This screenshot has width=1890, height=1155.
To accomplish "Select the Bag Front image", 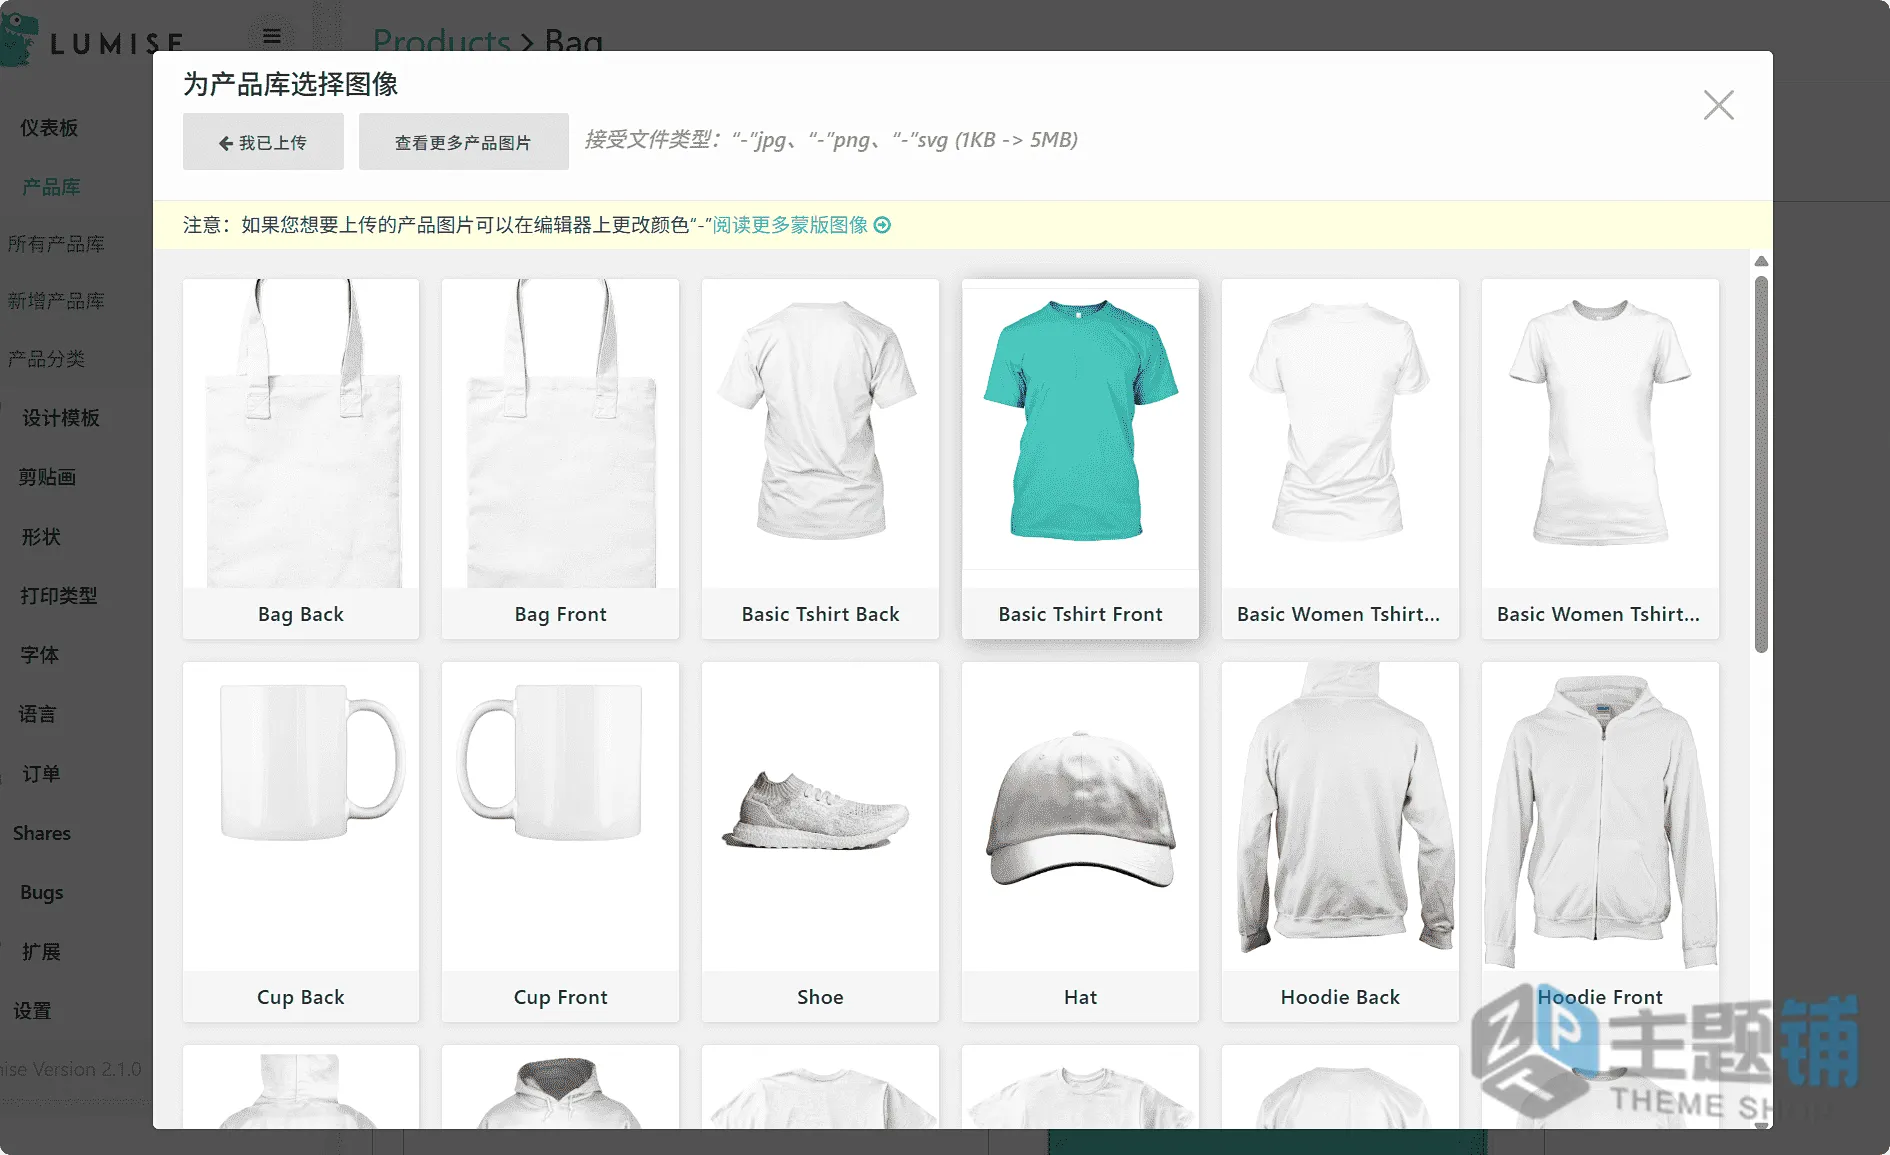I will coord(561,433).
